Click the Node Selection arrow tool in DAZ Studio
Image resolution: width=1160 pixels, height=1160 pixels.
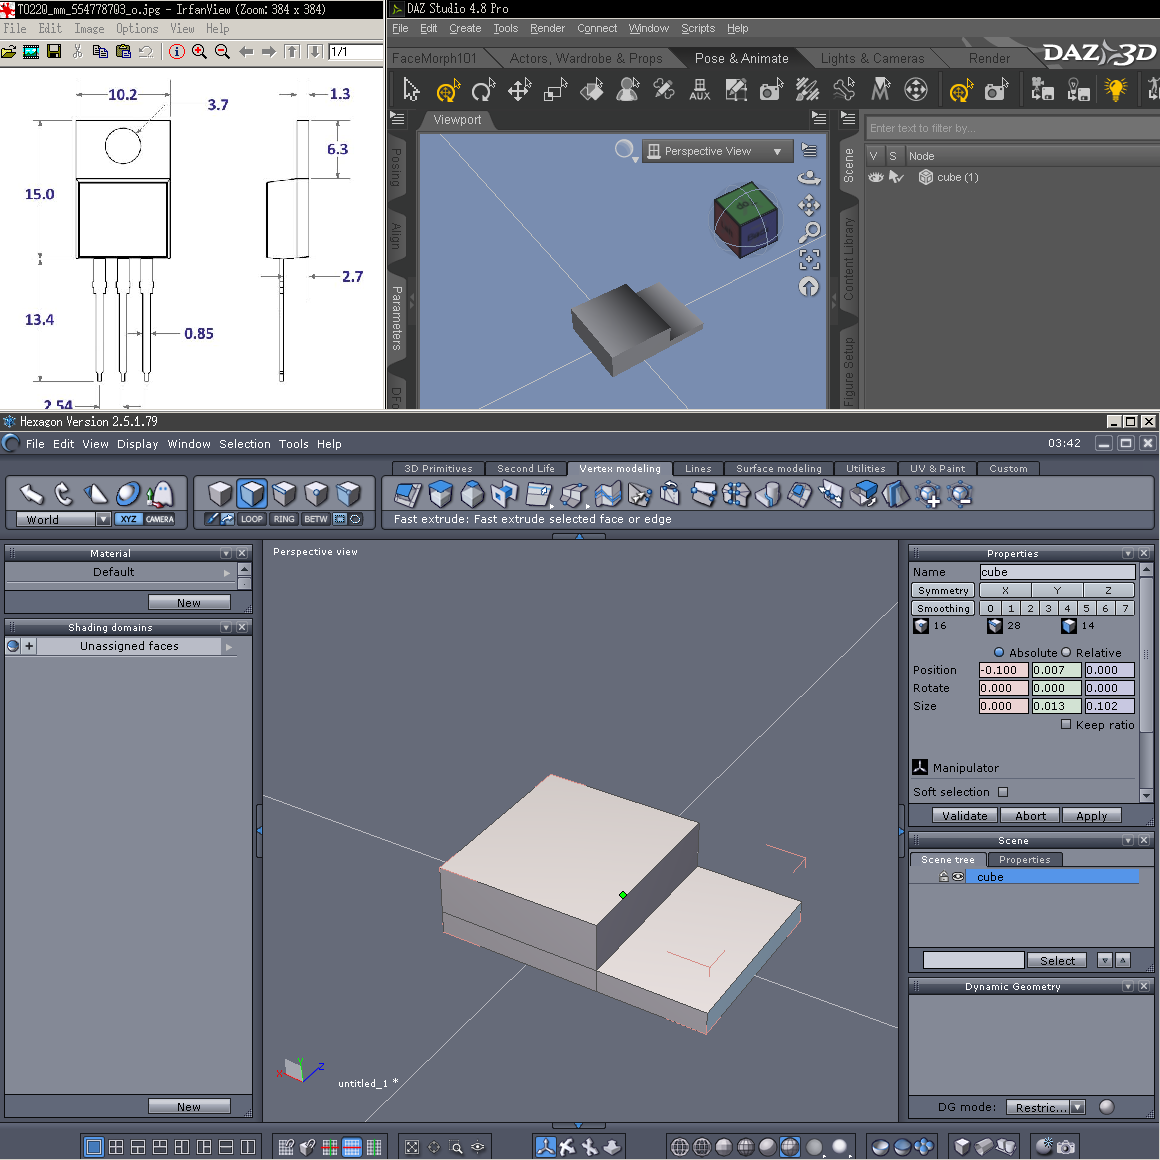click(411, 90)
